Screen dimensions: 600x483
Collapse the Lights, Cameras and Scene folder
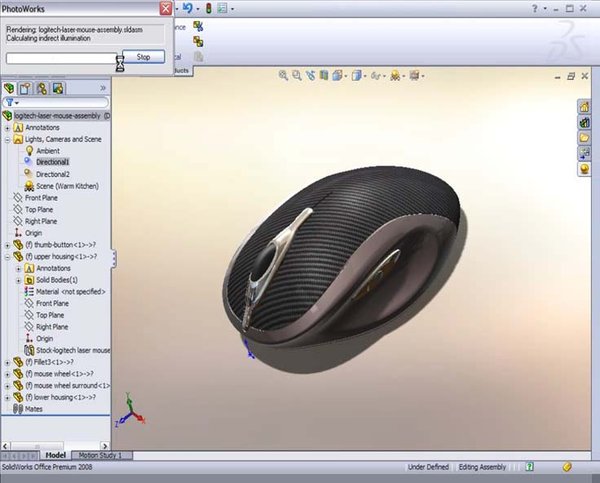(x=7, y=140)
